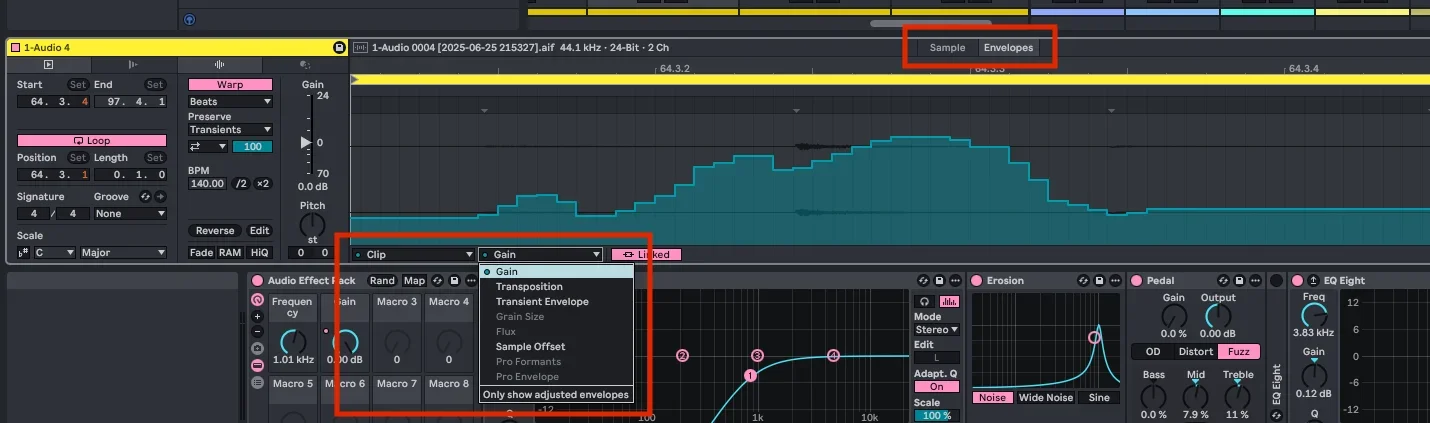This screenshot has height=423, width=1430.
Task: Toggle EQ Eight audition headphones icon
Action: 925,301
